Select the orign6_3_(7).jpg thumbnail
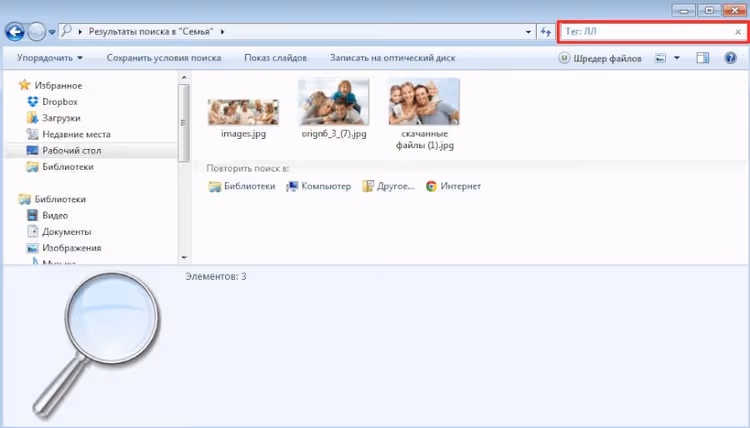 [334, 102]
